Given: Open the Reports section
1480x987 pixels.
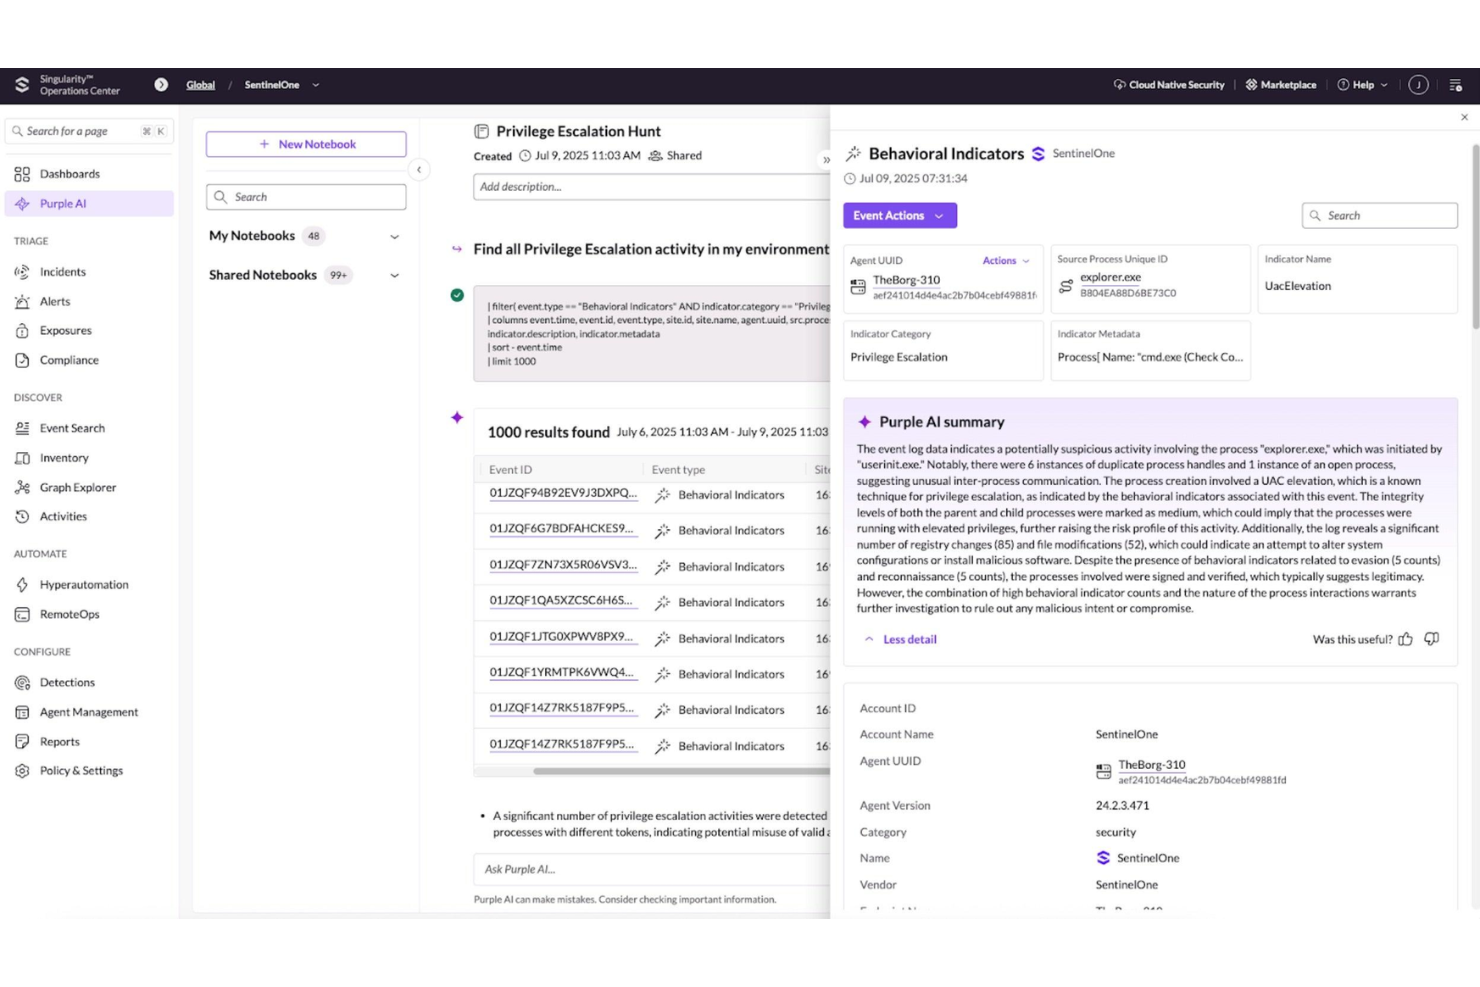Looking at the screenshot, I should click(x=61, y=741).
